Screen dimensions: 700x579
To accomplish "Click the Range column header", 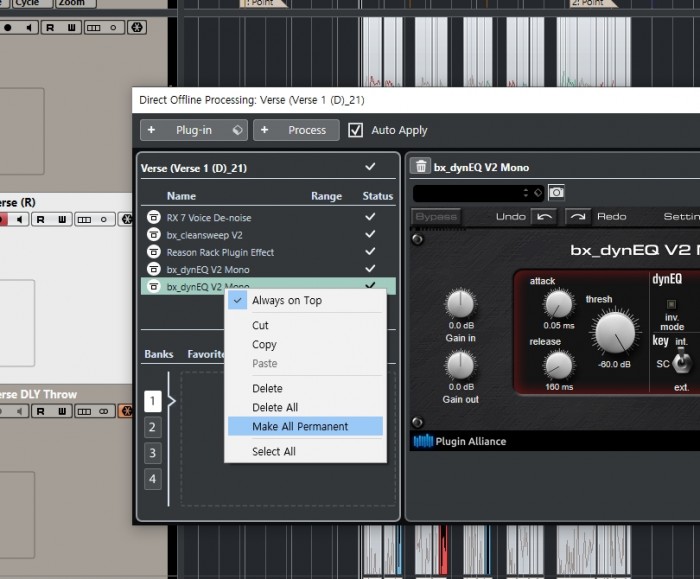I will [x=326, y=196].
